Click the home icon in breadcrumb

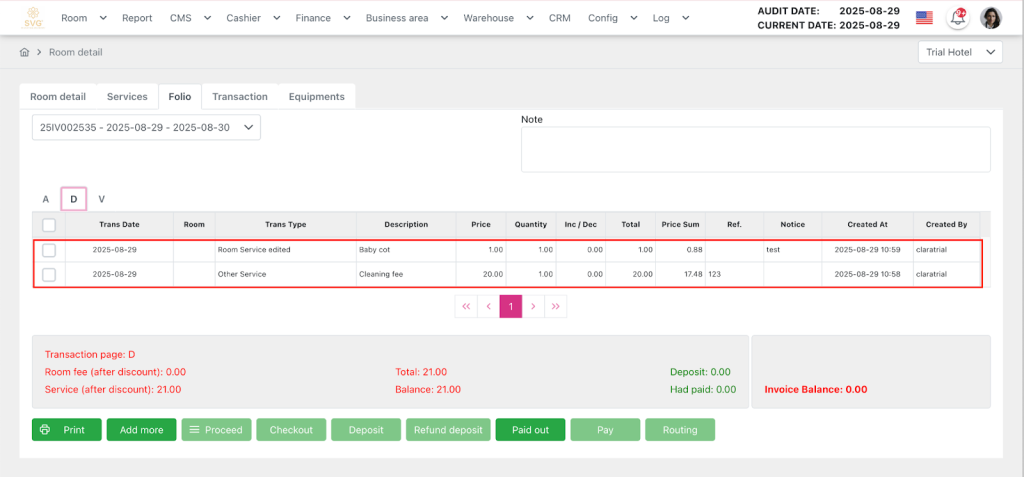[x=25, y=52]
